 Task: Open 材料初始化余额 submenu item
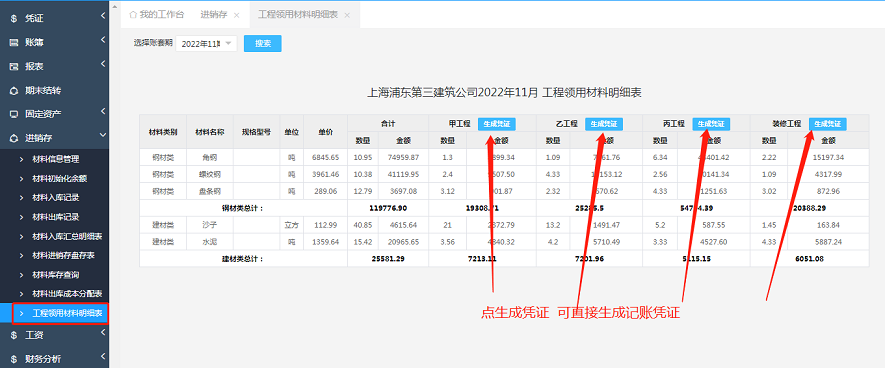60,178
